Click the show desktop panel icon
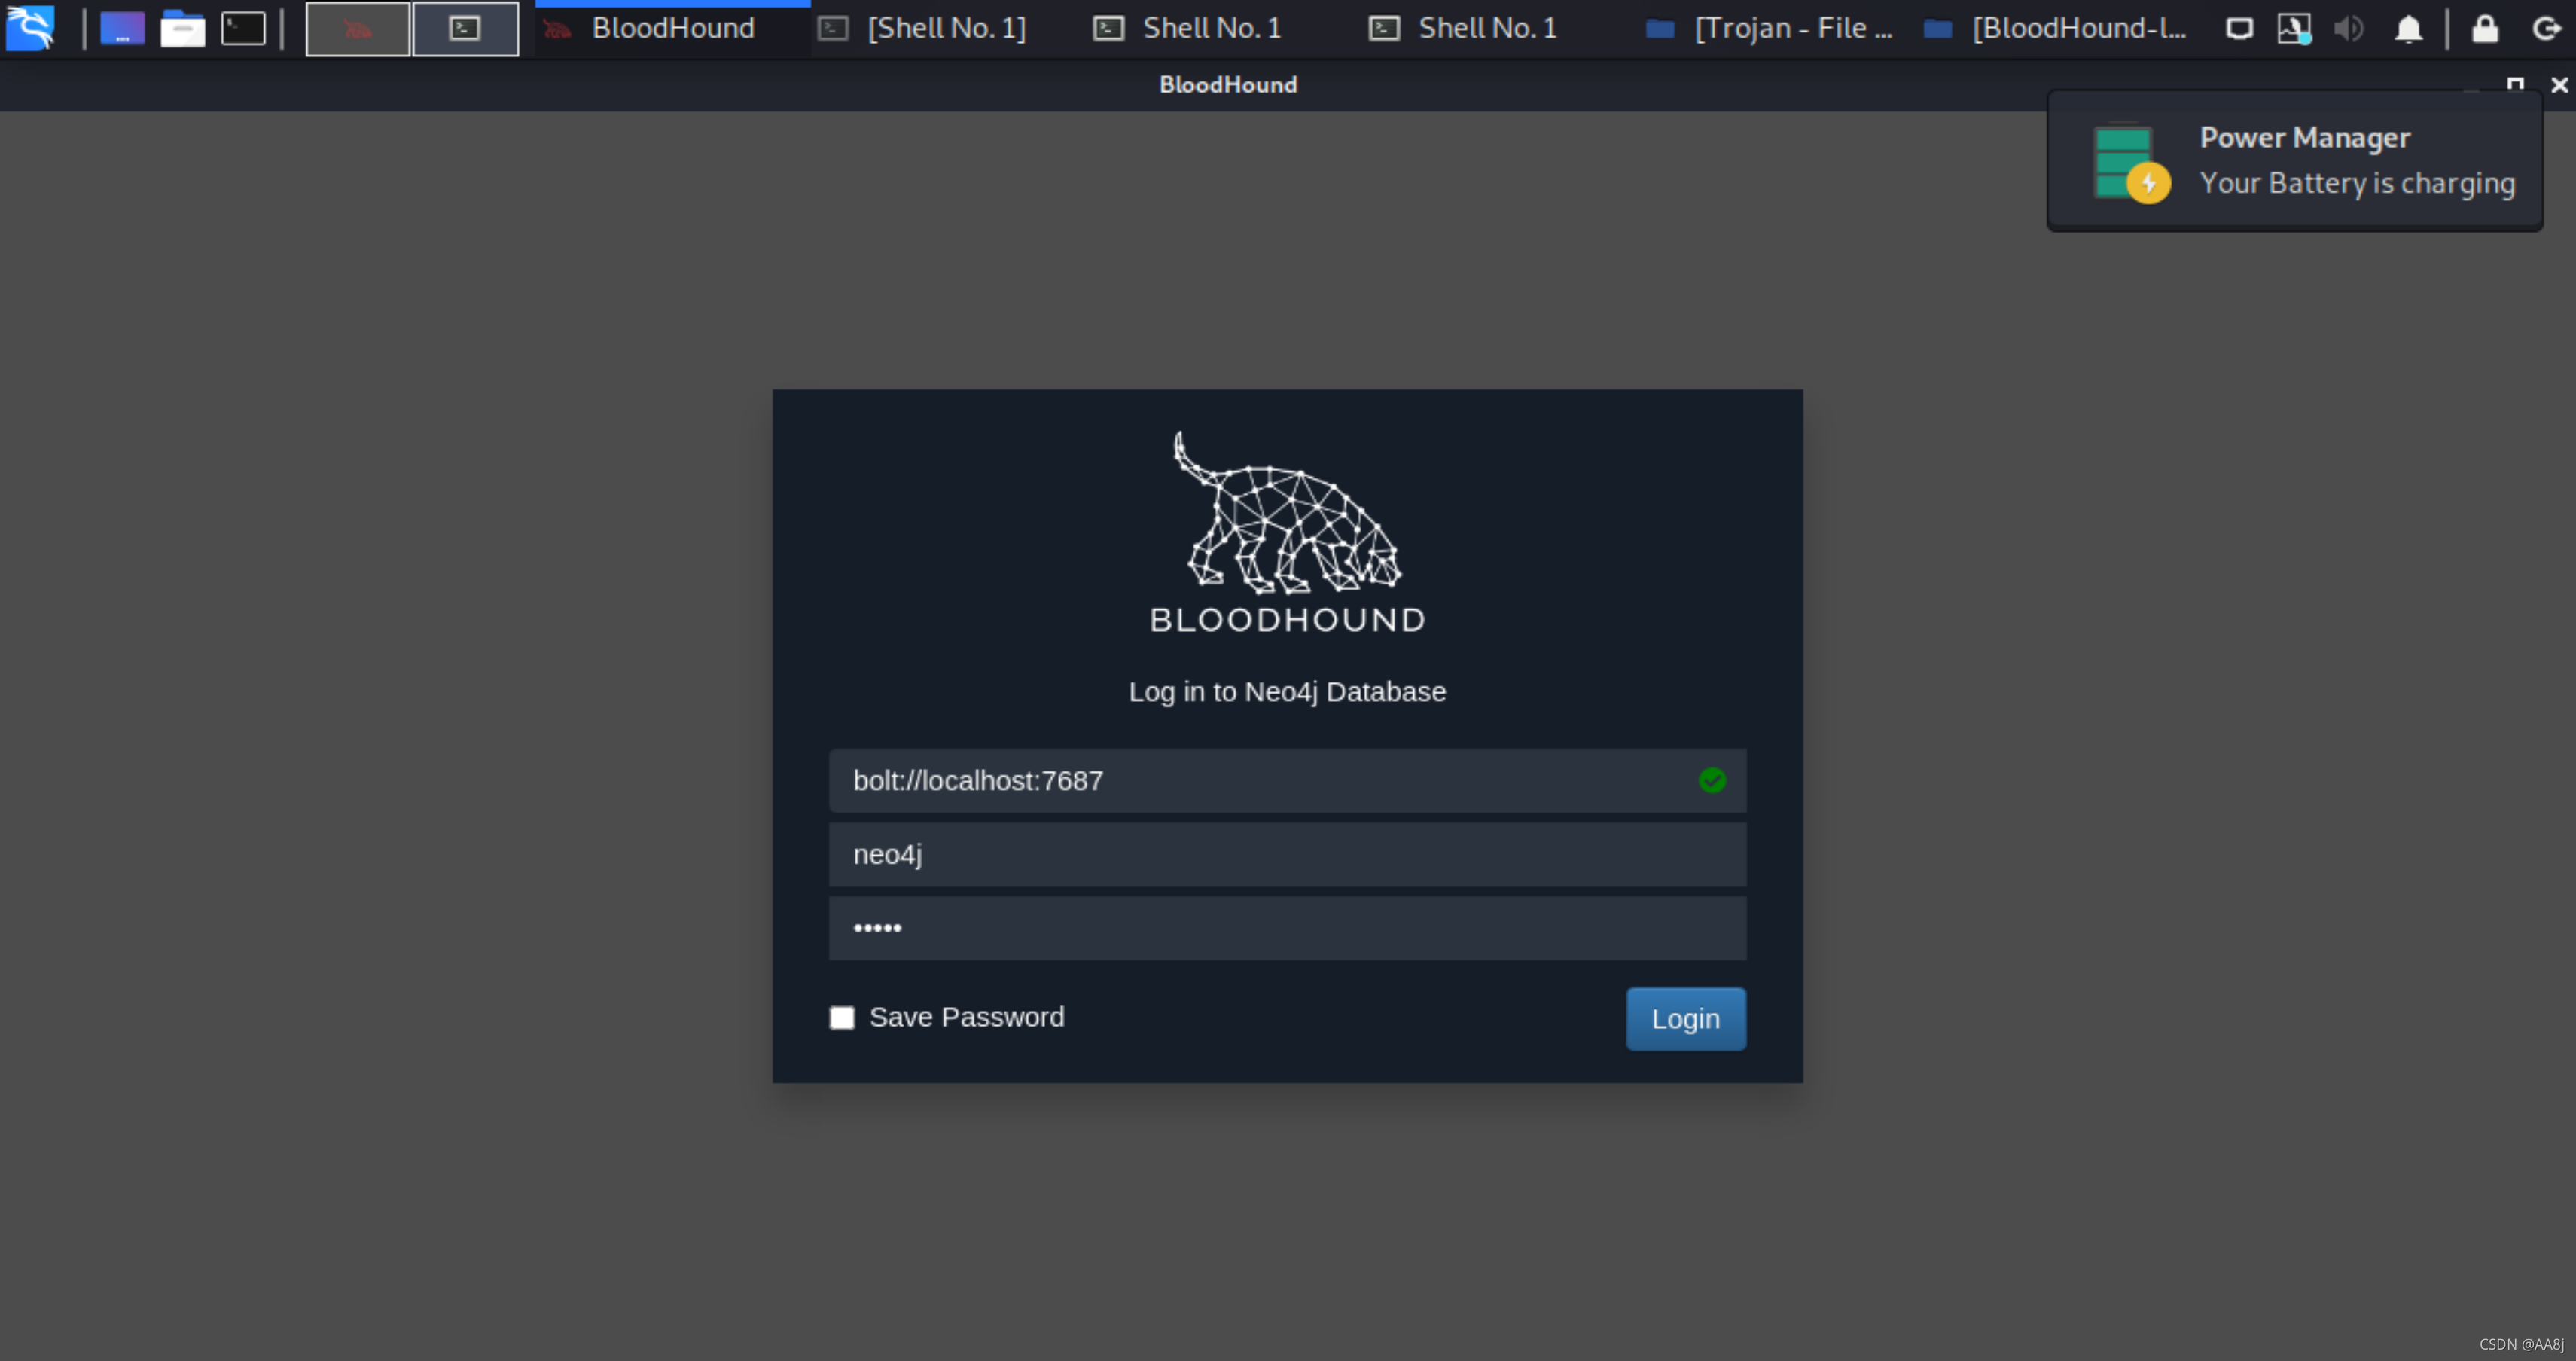2576x1361 pixels. point(122,28)
